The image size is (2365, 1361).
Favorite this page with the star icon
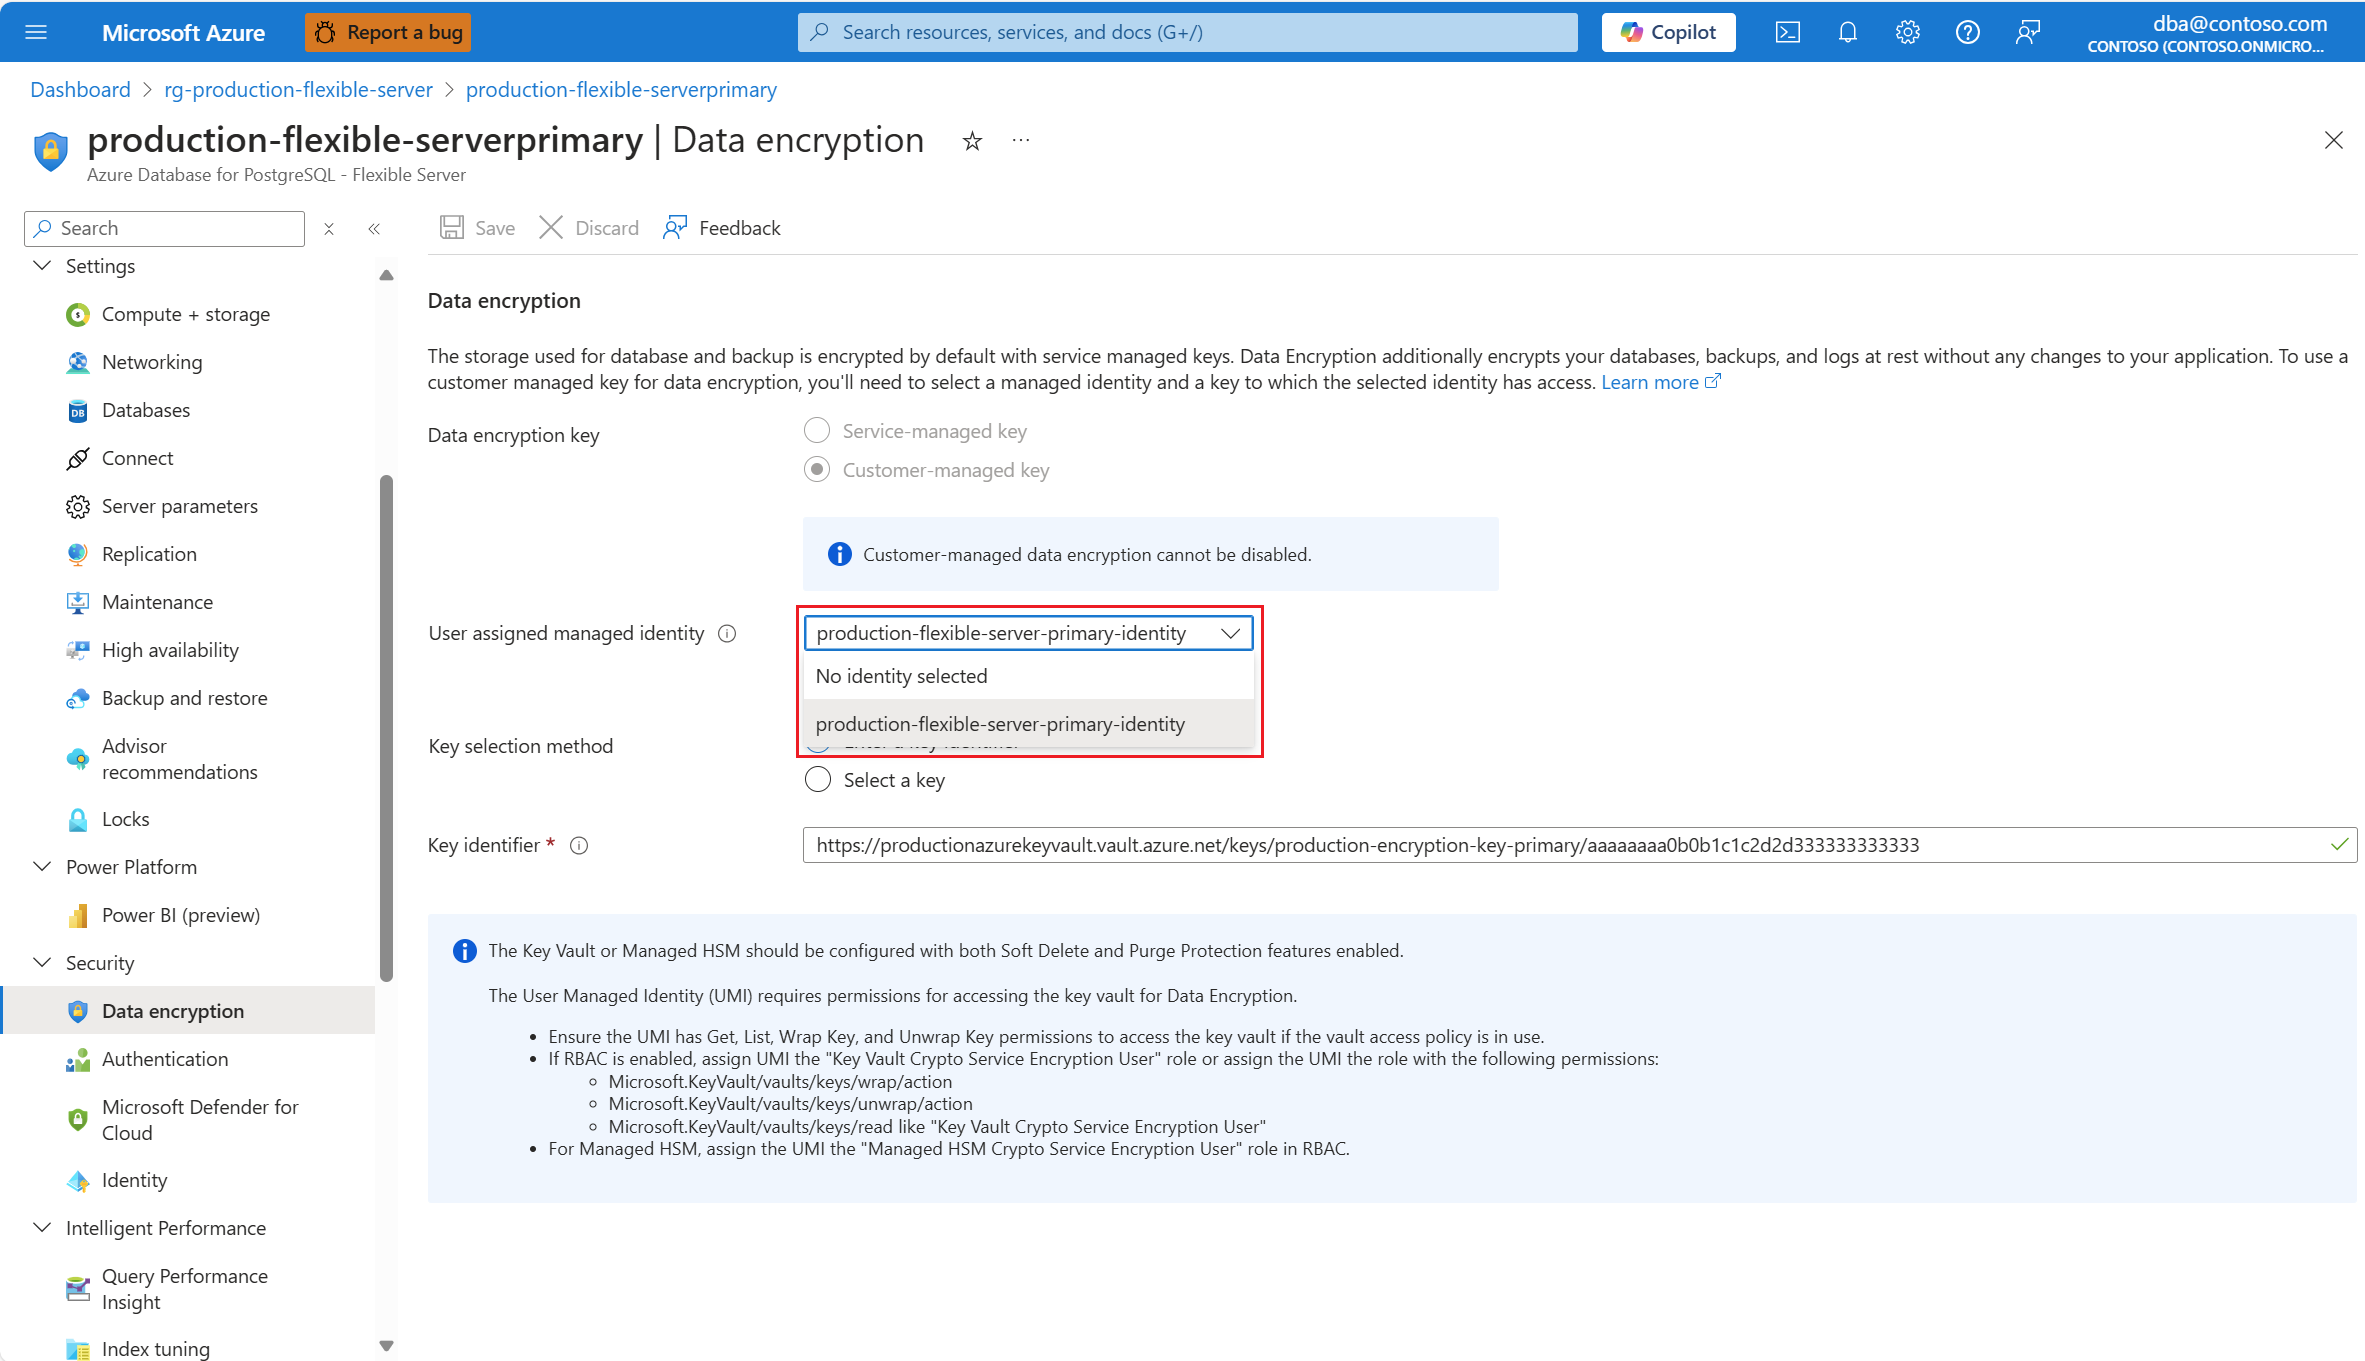point(972,141)
